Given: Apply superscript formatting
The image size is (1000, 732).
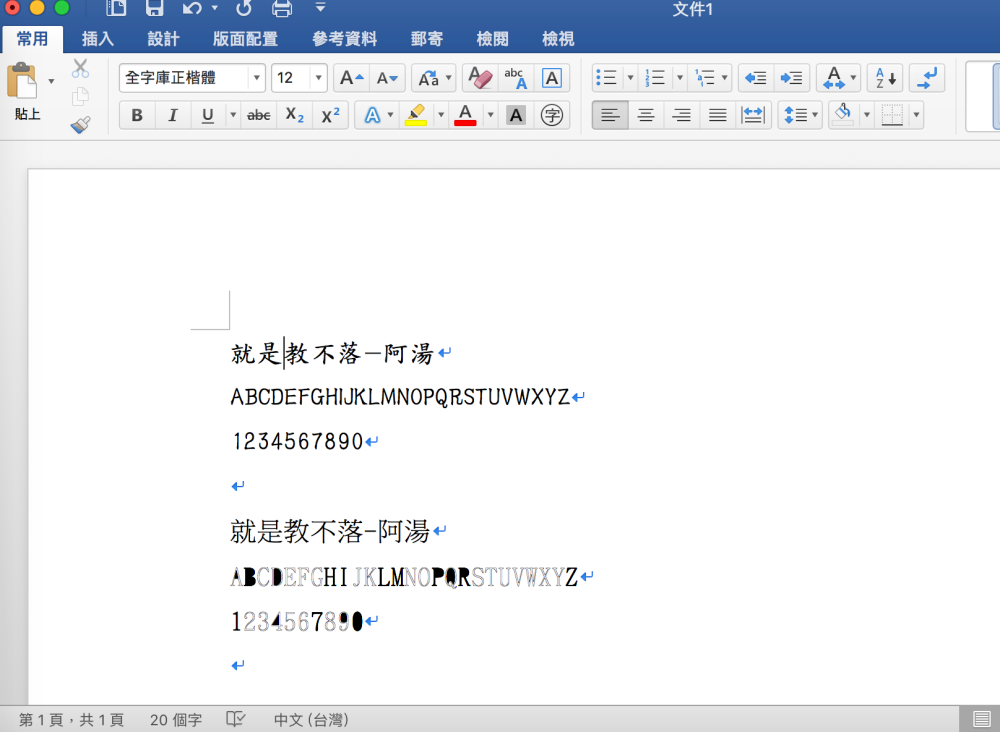Looking at the screenshot, I should point(330,115).
